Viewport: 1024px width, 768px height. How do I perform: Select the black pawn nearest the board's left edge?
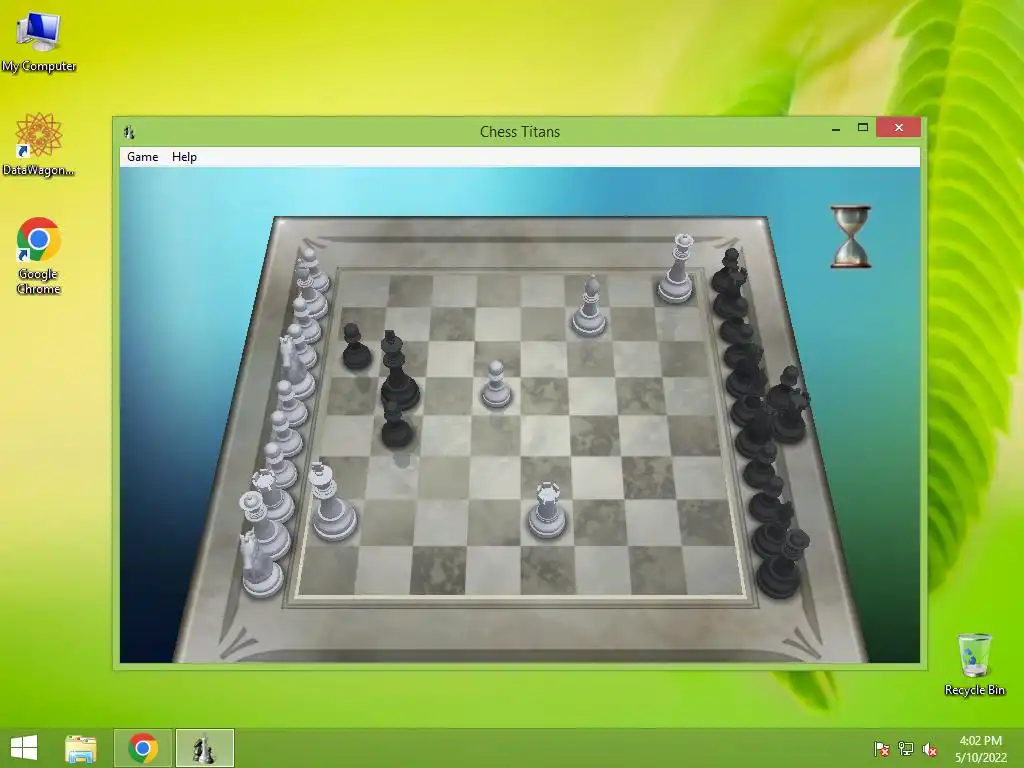click(x=356, y=347)
